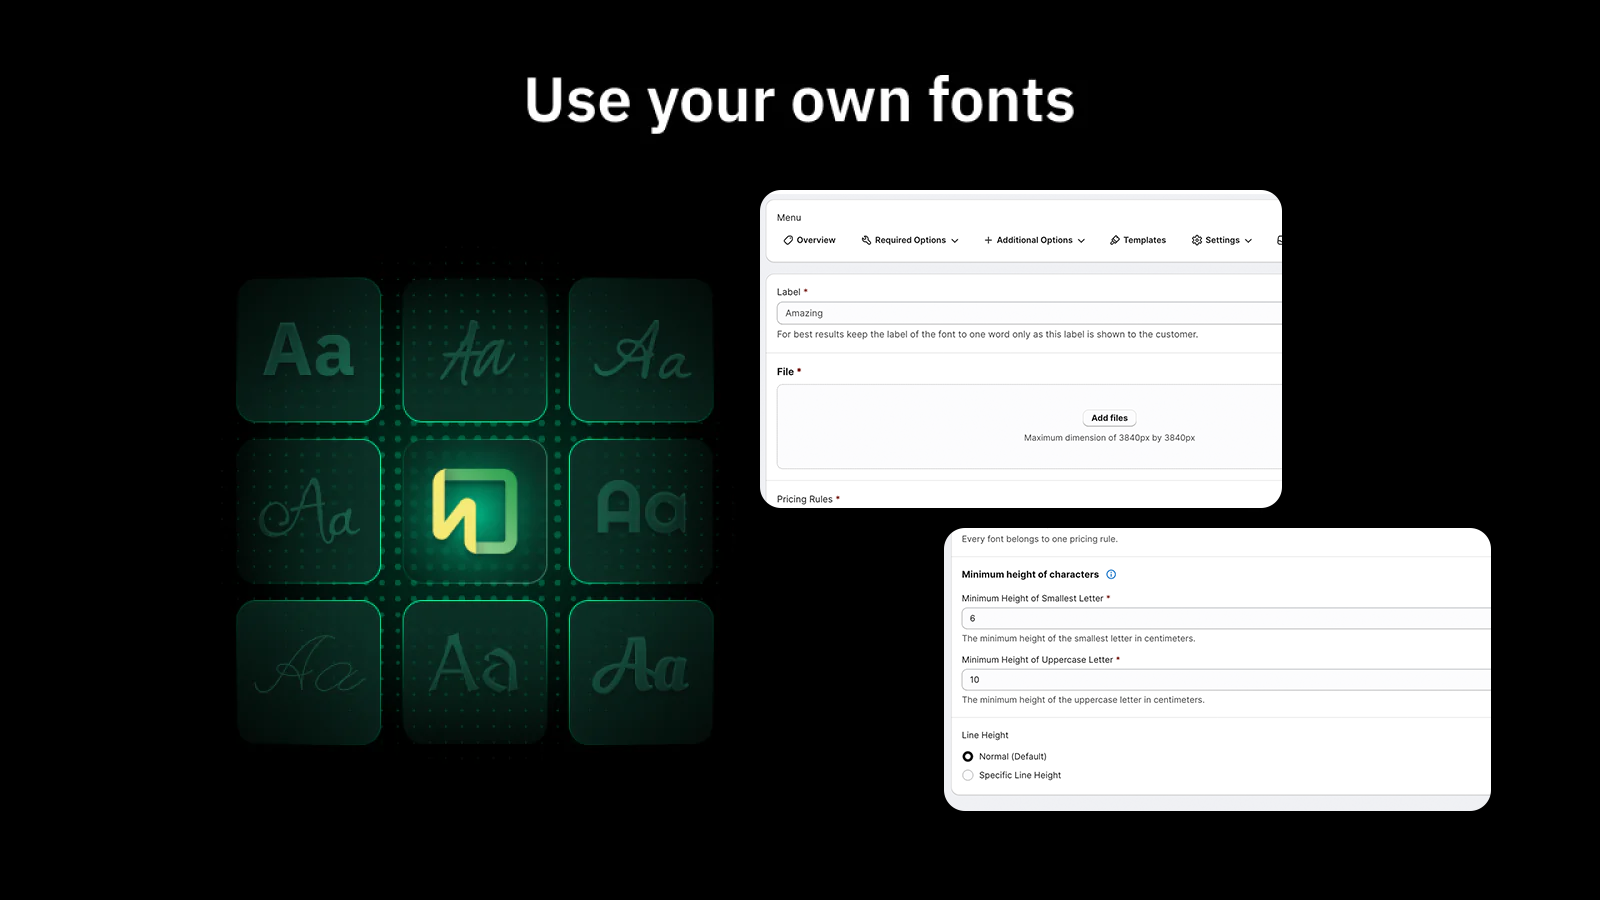Click info icon beside Minimum height of characters
This screenshot has height=900, width=1600.
point(1111,575)
